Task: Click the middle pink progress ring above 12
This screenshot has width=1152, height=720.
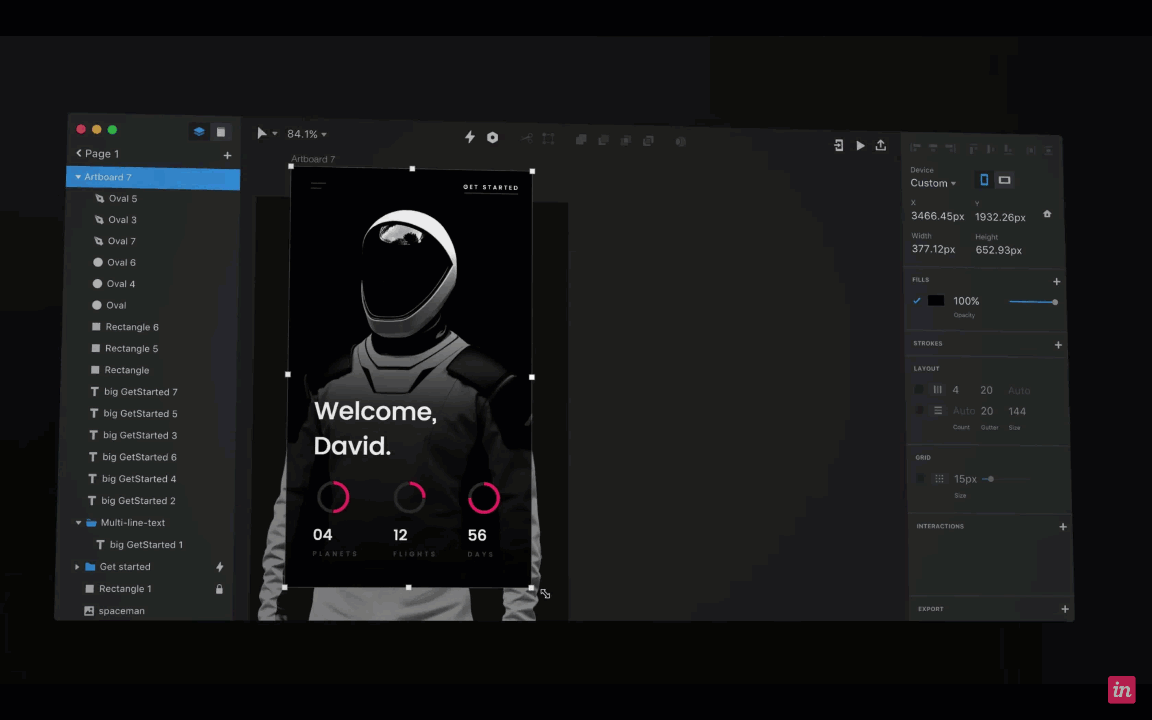Action: pos(409,497)
